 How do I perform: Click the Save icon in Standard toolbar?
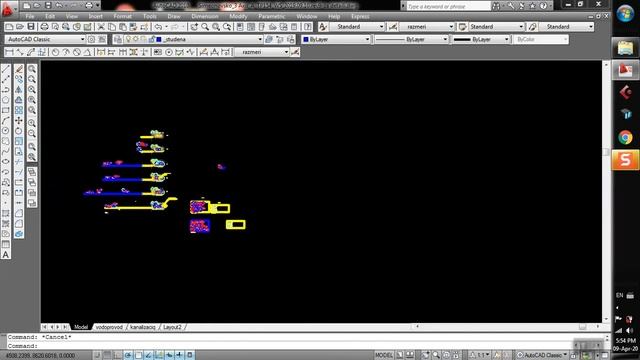pos(31,27)
